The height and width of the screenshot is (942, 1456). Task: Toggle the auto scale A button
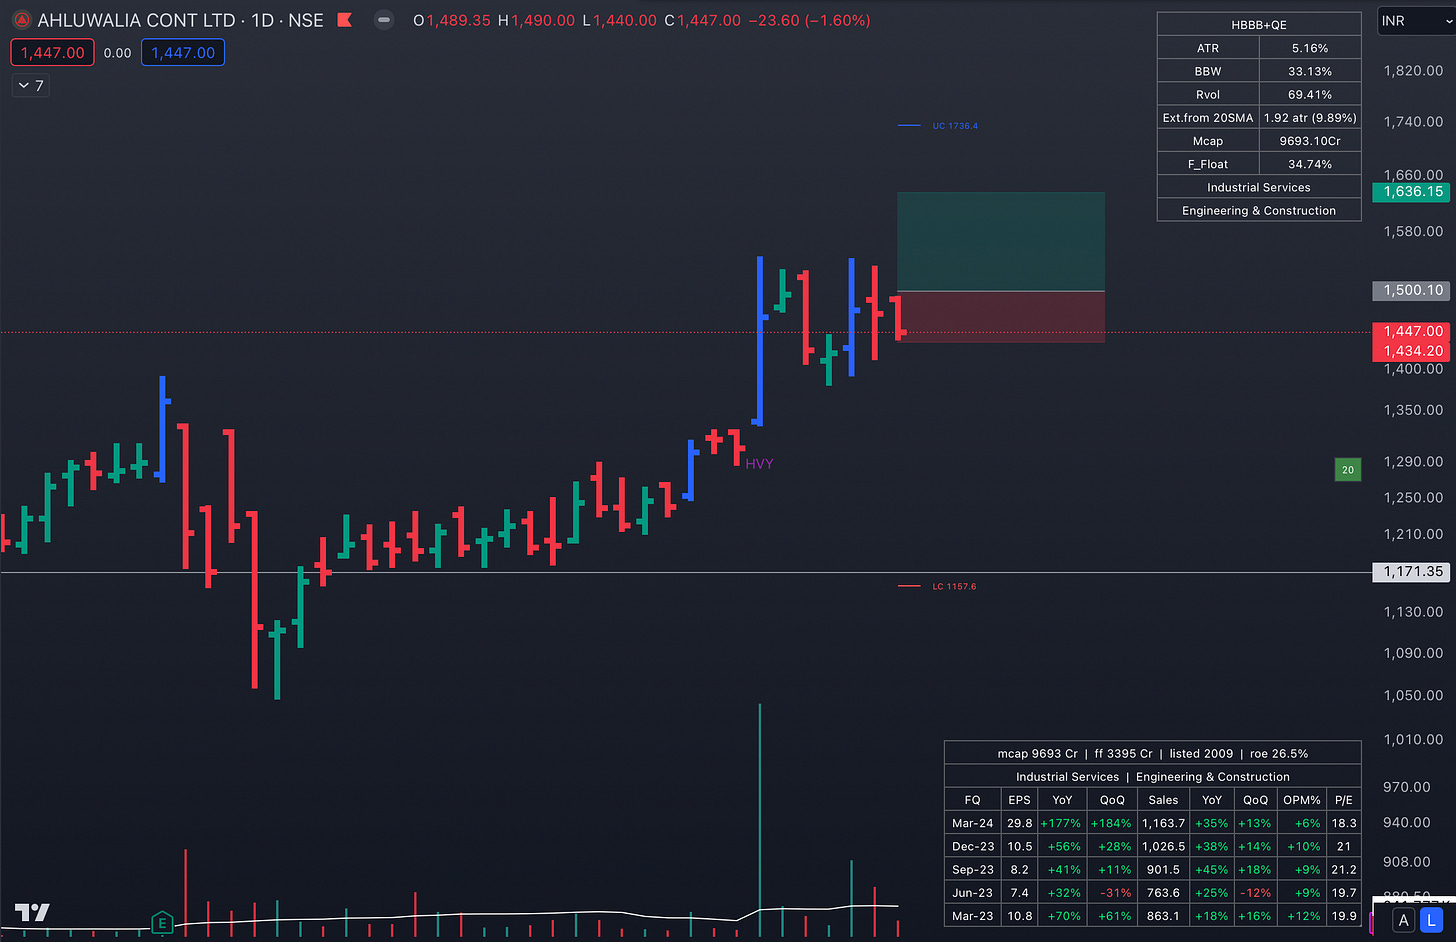coord(1403,920)
